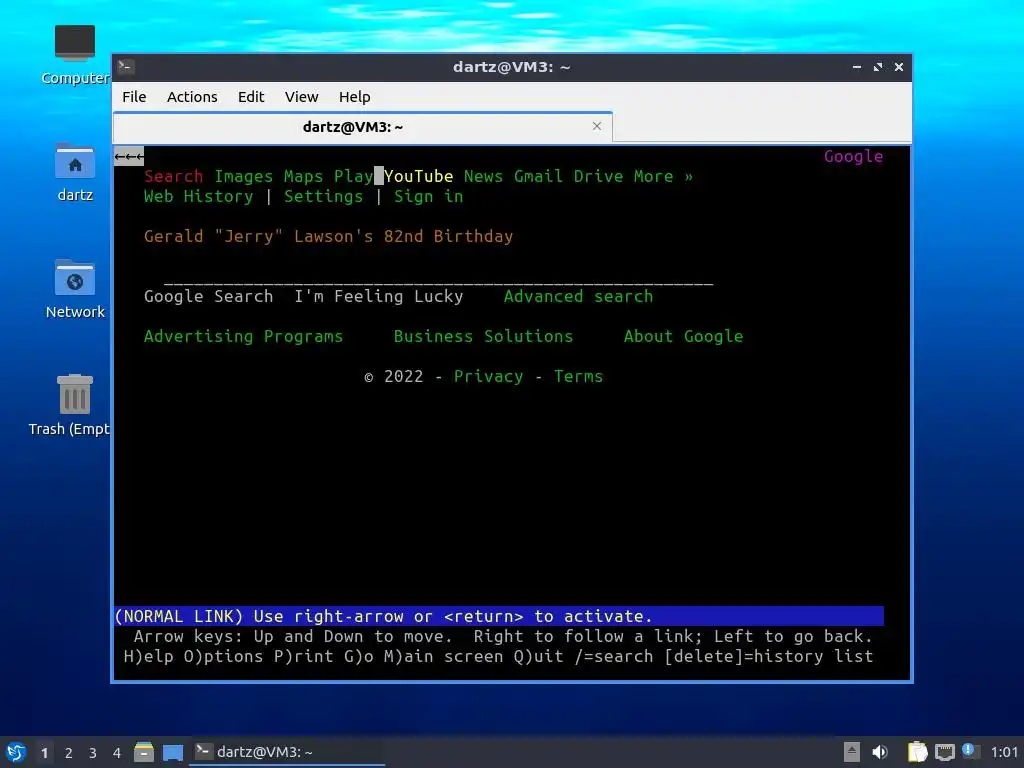The width and height of the screenshot is (1024, 768).
Task: Click the Sign in link
Action: point(428,197)
